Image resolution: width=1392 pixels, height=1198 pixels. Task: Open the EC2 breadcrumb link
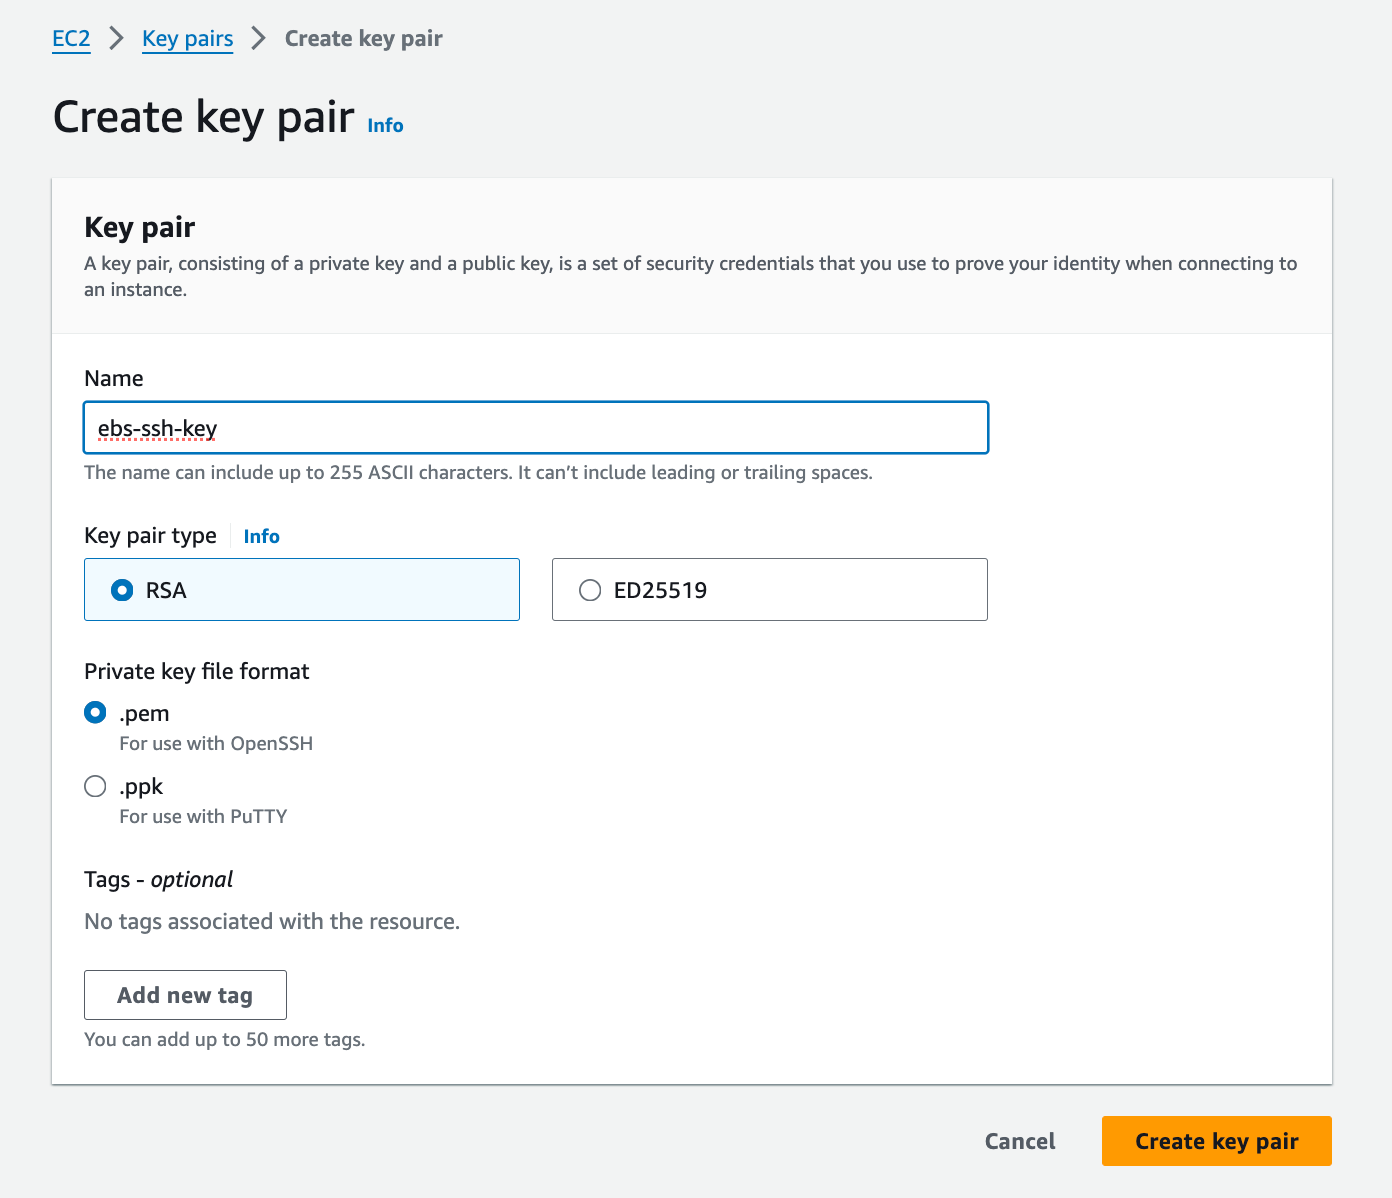tap(71, 39)
